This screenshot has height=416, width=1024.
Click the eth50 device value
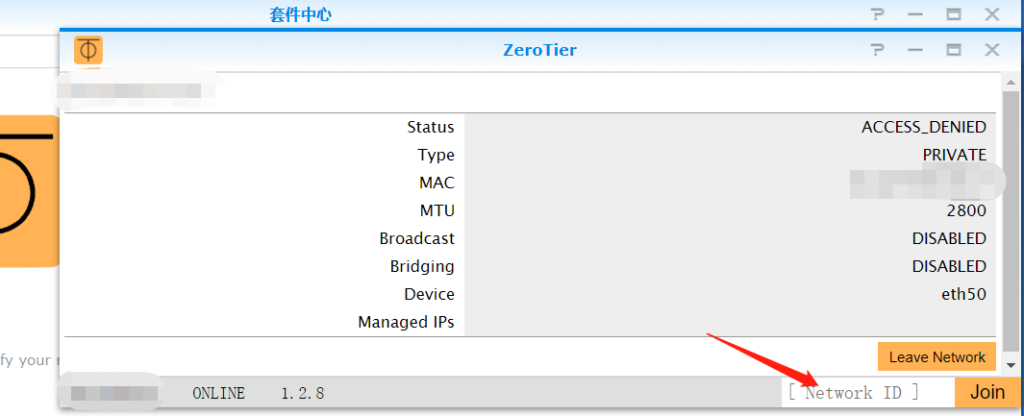coord(962,294)
